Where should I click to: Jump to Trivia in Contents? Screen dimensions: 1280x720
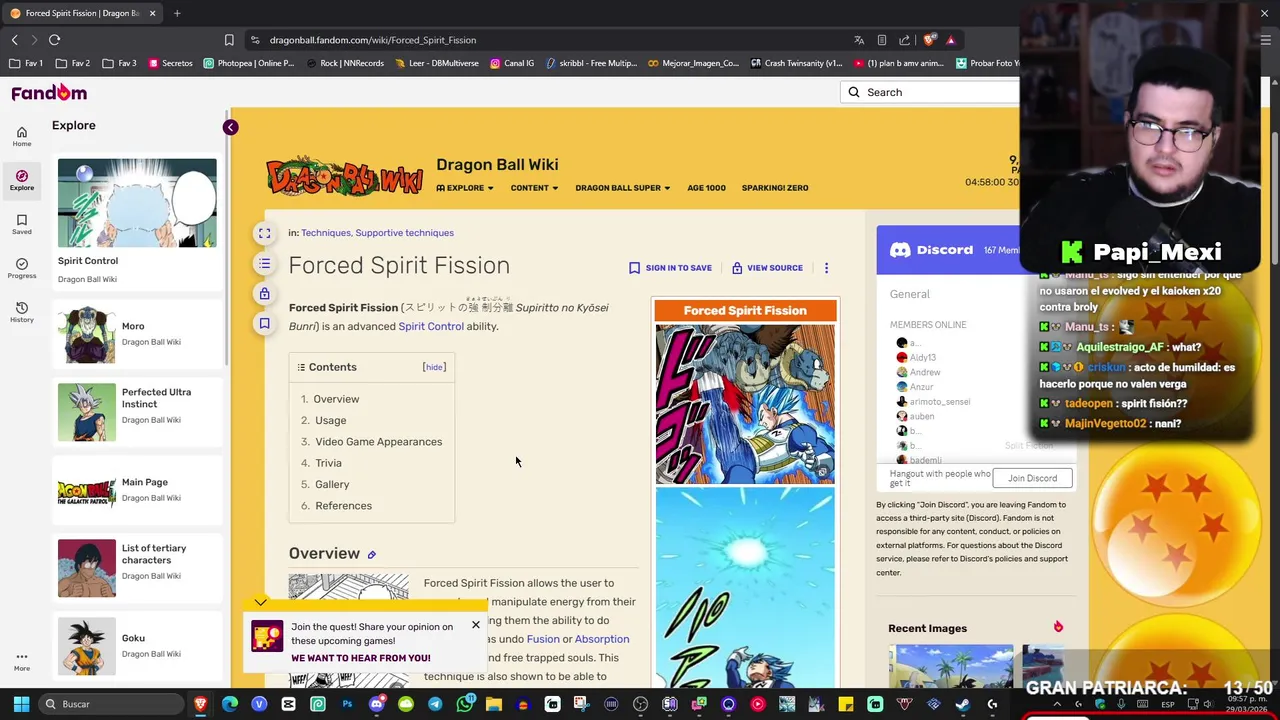[328, 463]
